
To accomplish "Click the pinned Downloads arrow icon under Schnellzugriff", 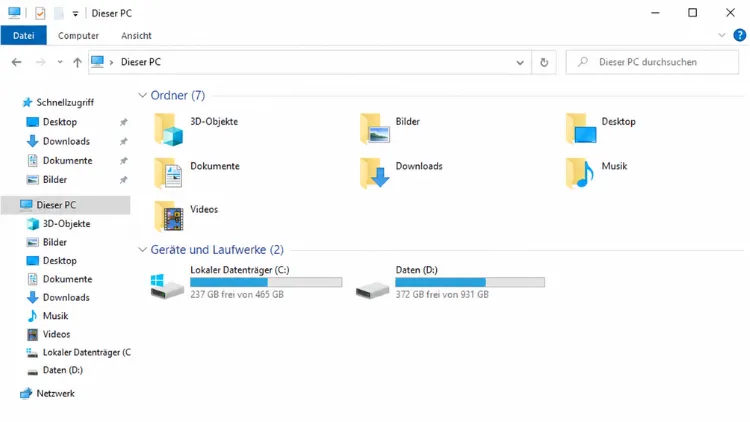I will tap(33, 141).
